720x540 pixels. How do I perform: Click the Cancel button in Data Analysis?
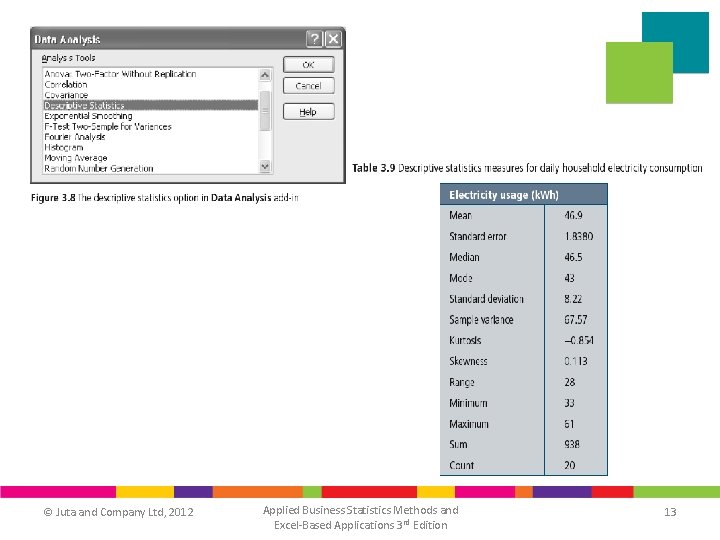[x=309, y=86]
